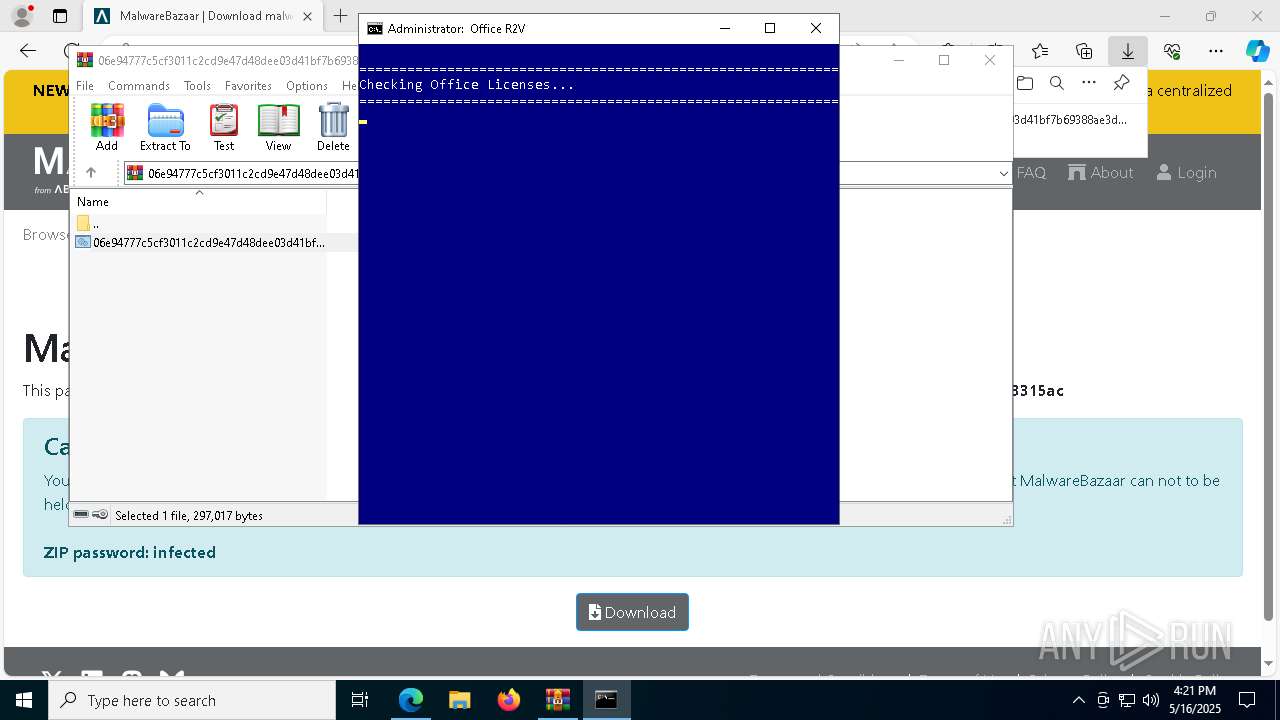Select the 06e94777c5cf3011... file in the list
Viewport: 1280px width, 720px height.
[200, 242]
